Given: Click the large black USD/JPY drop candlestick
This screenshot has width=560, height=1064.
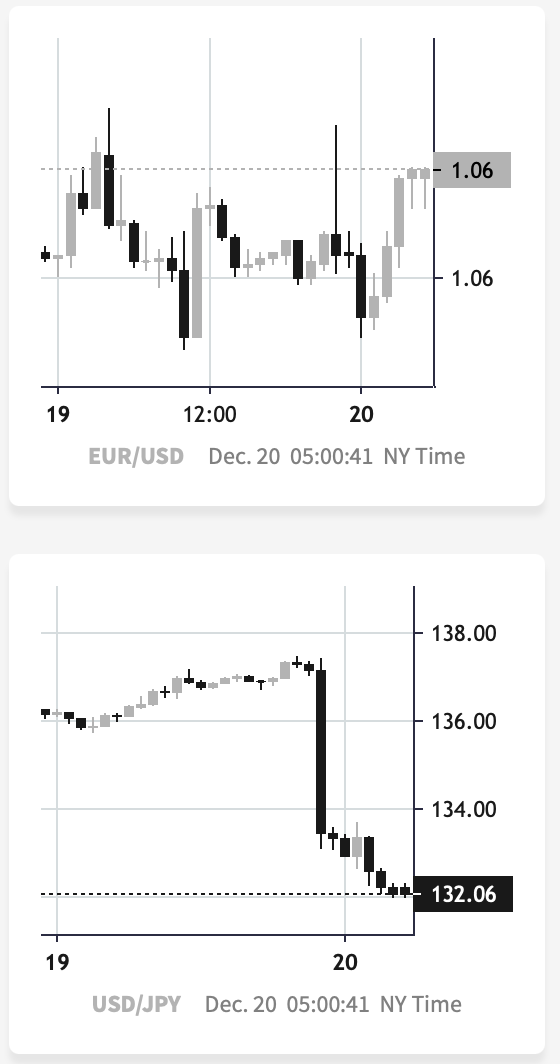Looking at the screenshot, I should click(x=321, y=752).
